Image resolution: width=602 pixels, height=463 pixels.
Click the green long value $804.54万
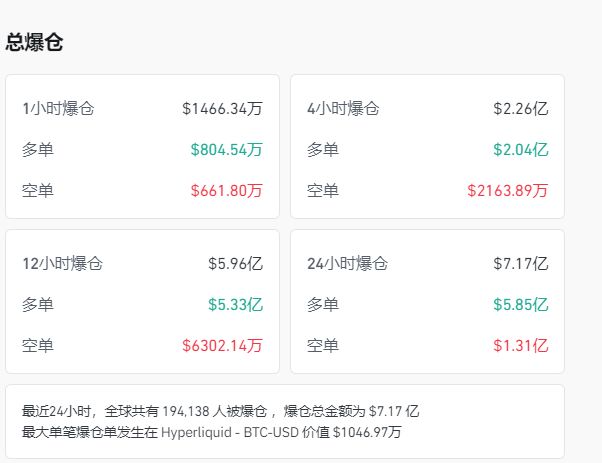226,149
